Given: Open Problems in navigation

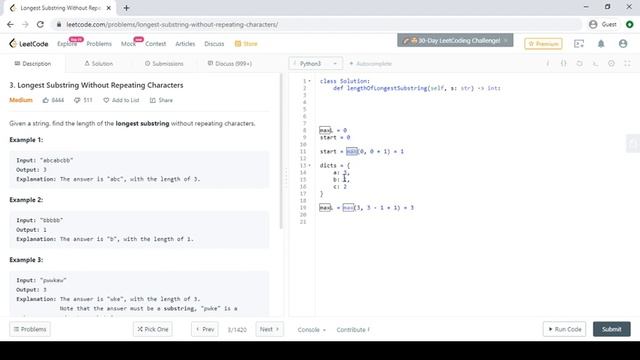Looking at the screenshot, I should (99, 44).
